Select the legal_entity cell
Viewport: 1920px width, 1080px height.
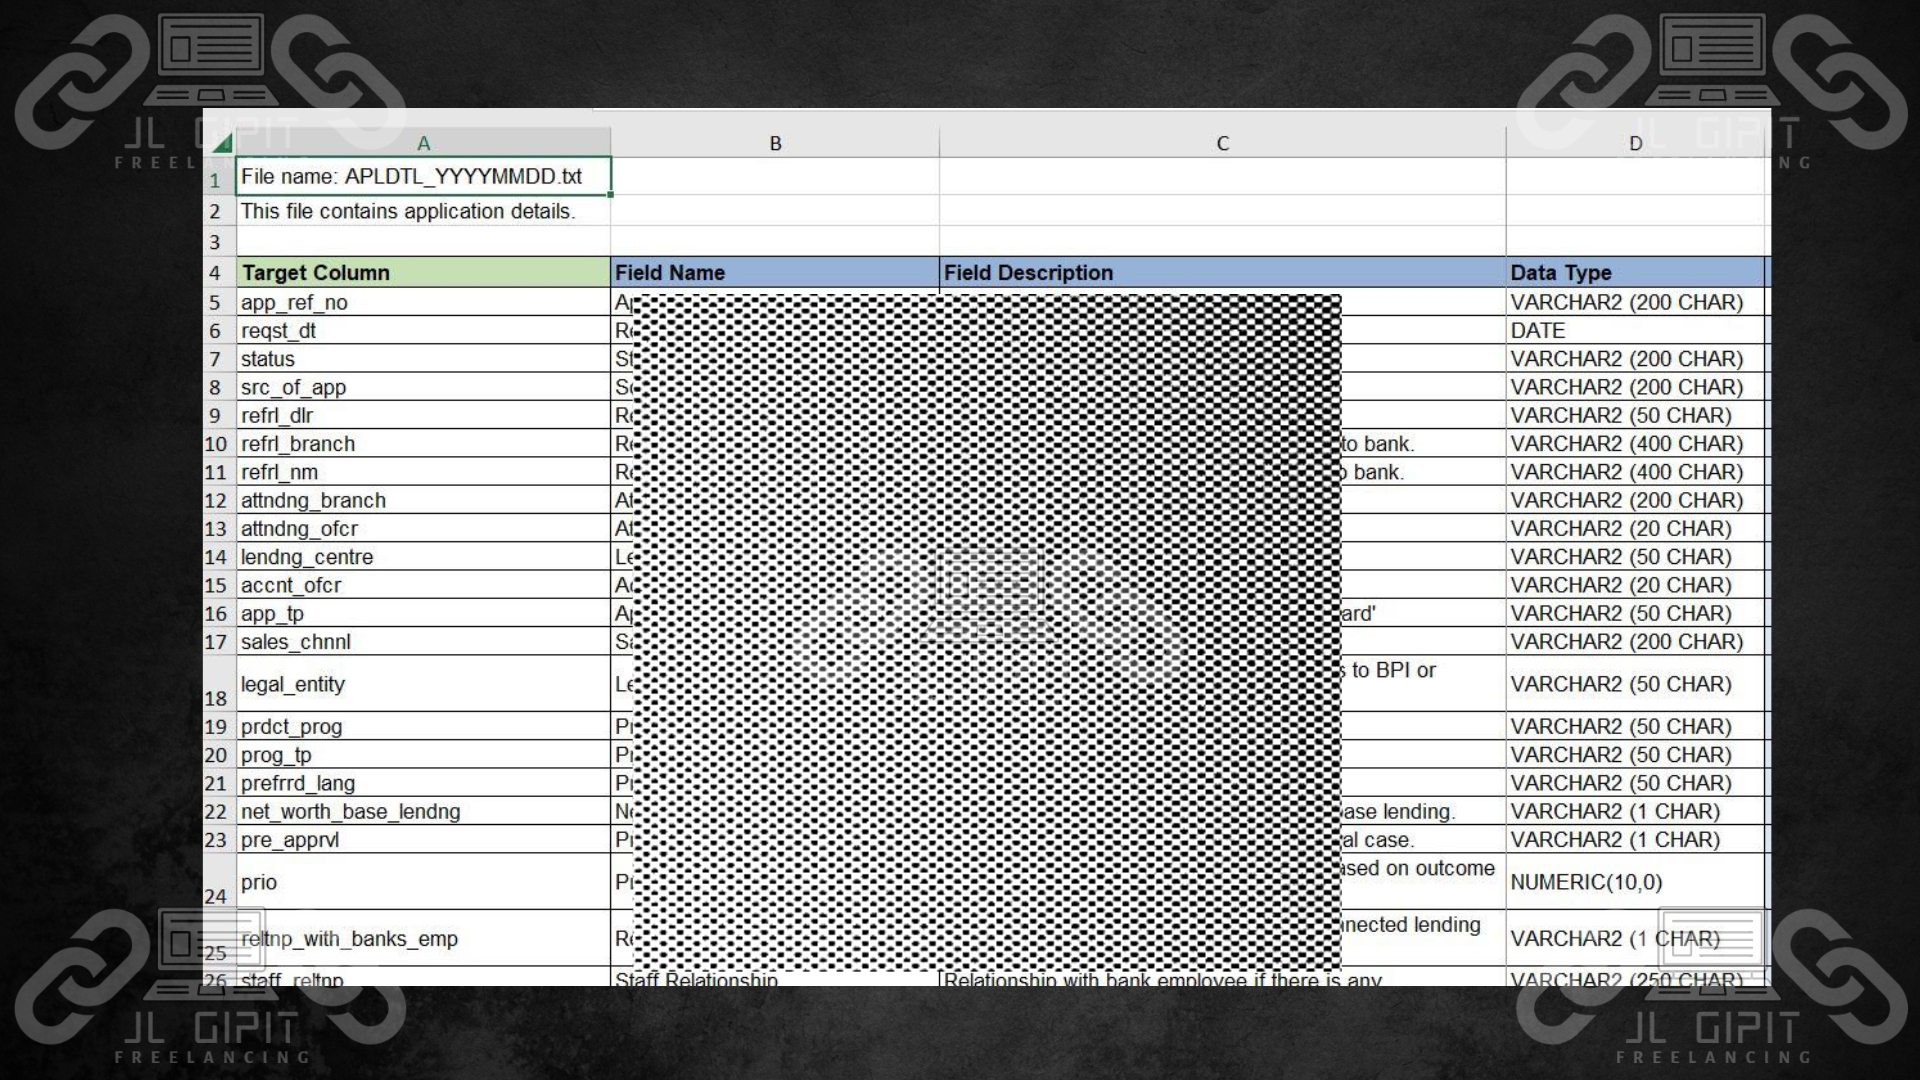[x=423, y=685]
